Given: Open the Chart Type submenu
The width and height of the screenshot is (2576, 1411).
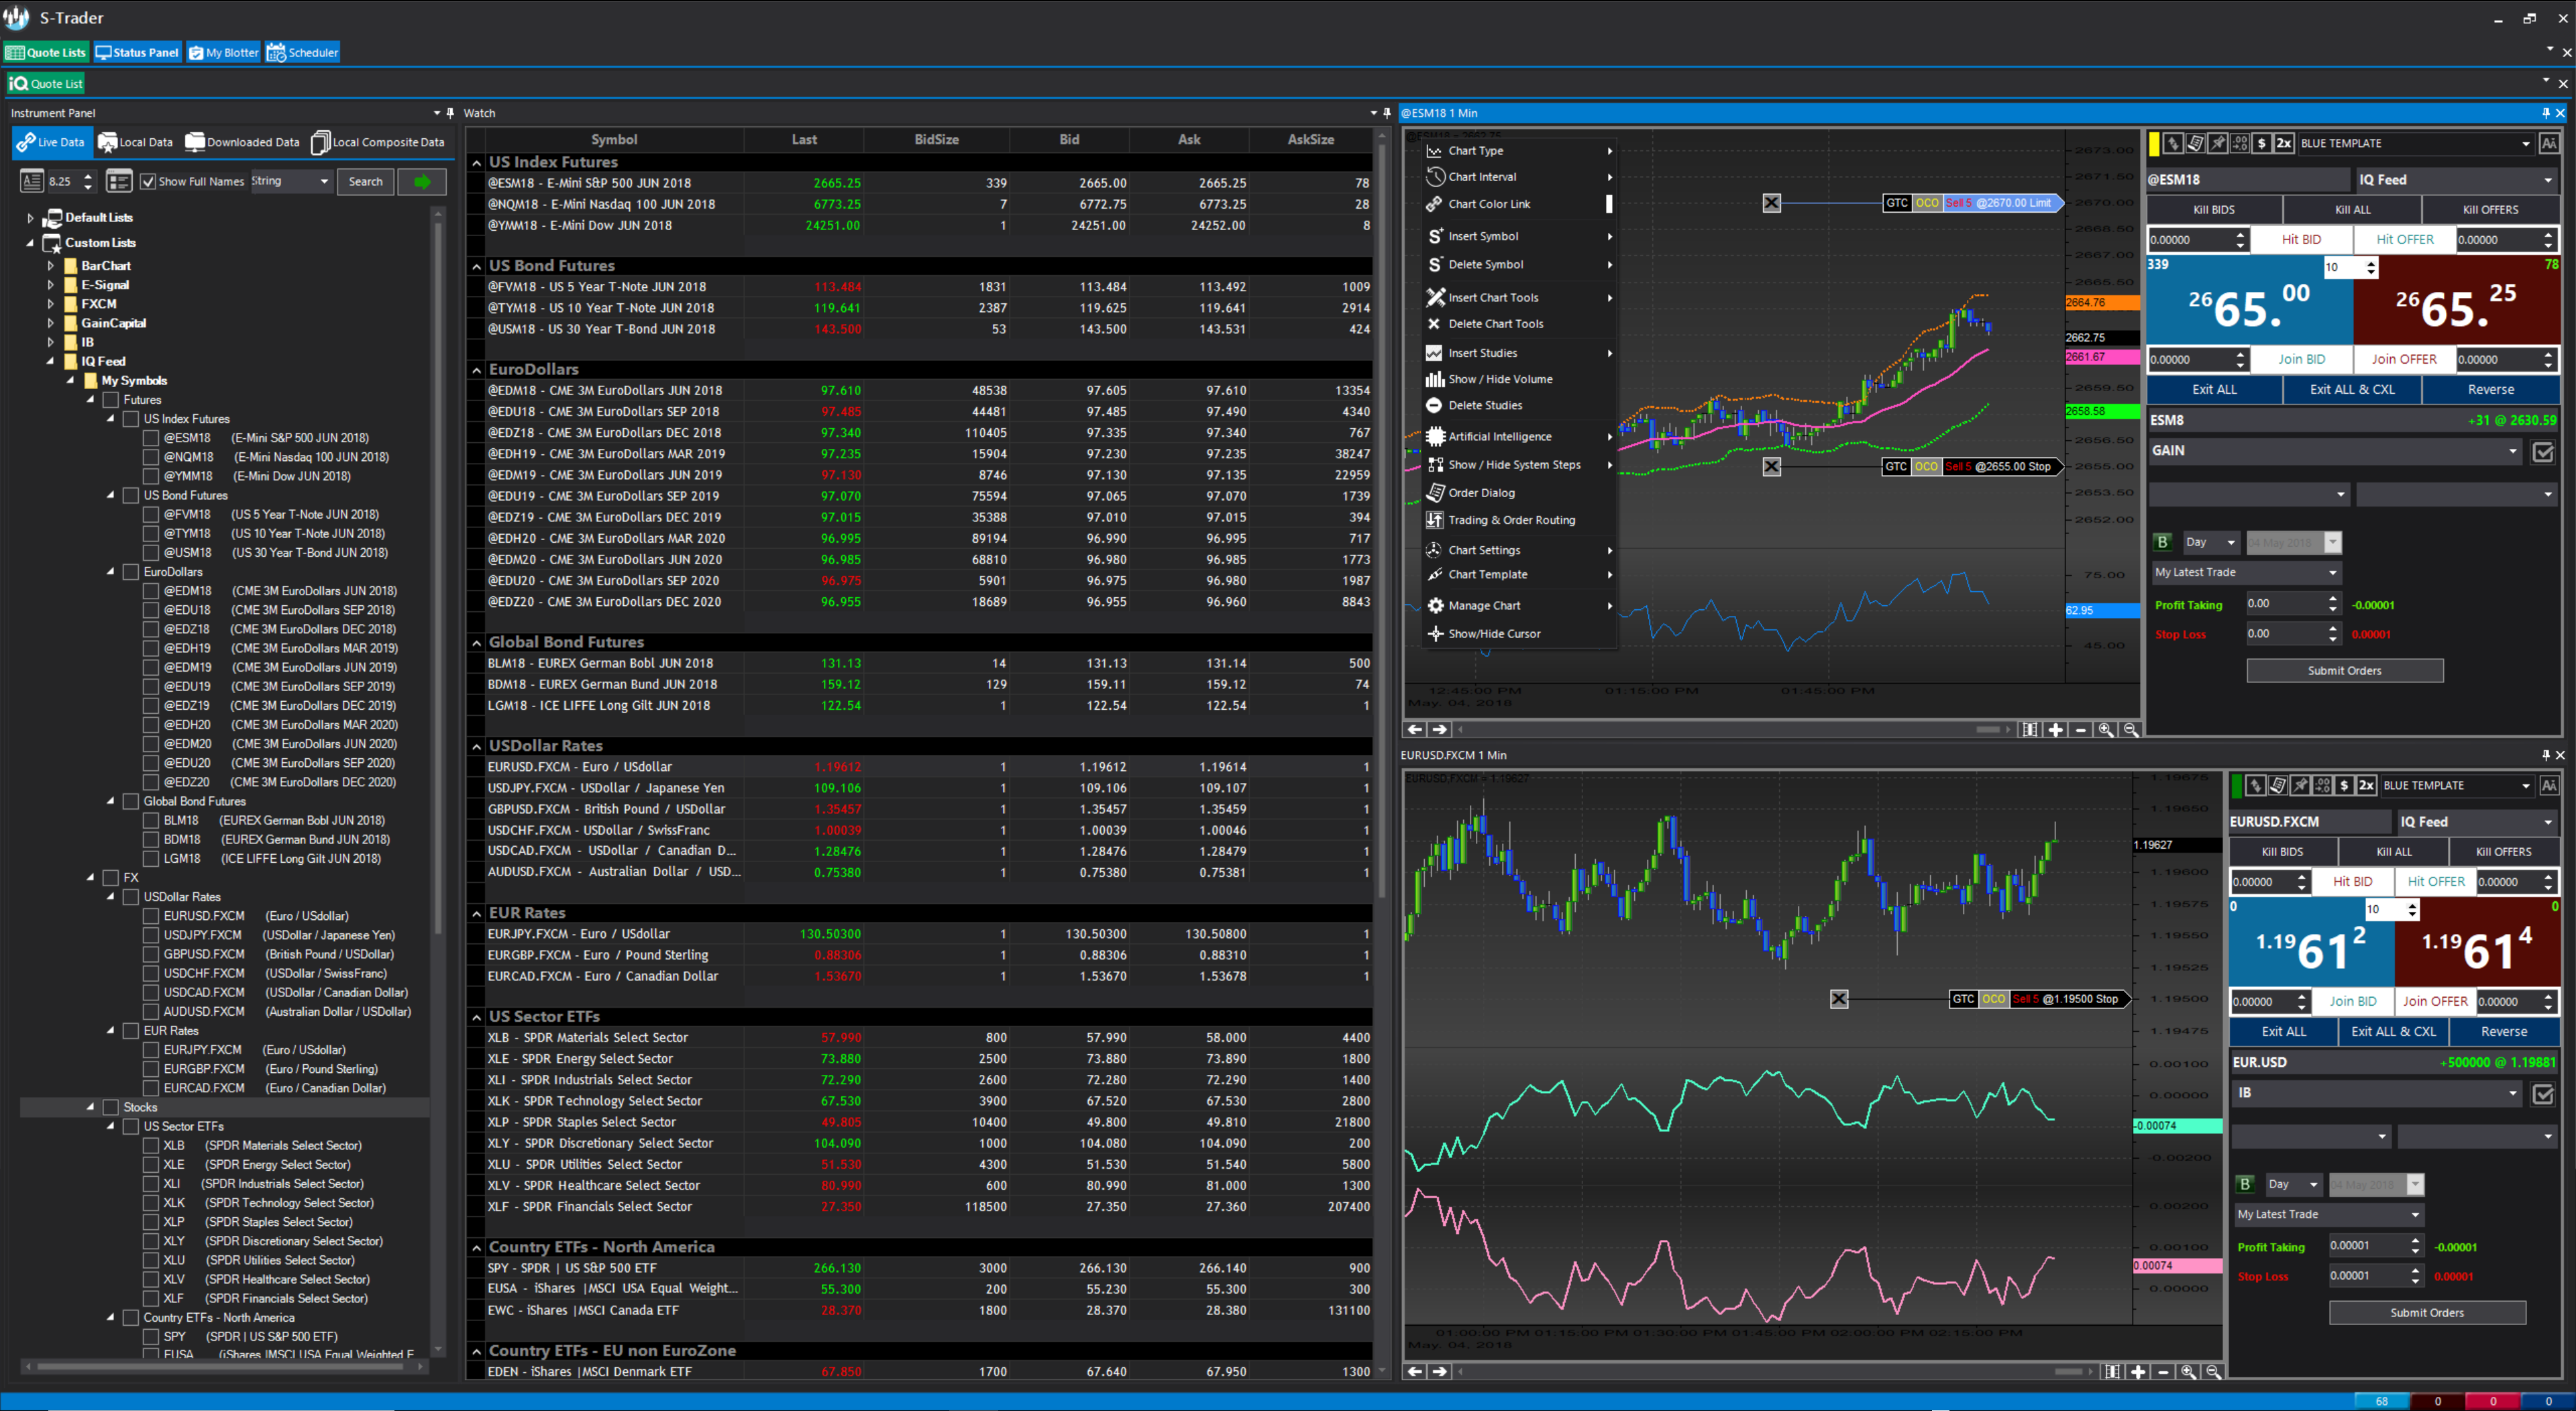Looking at the screenshot, I should [1519, 151].
